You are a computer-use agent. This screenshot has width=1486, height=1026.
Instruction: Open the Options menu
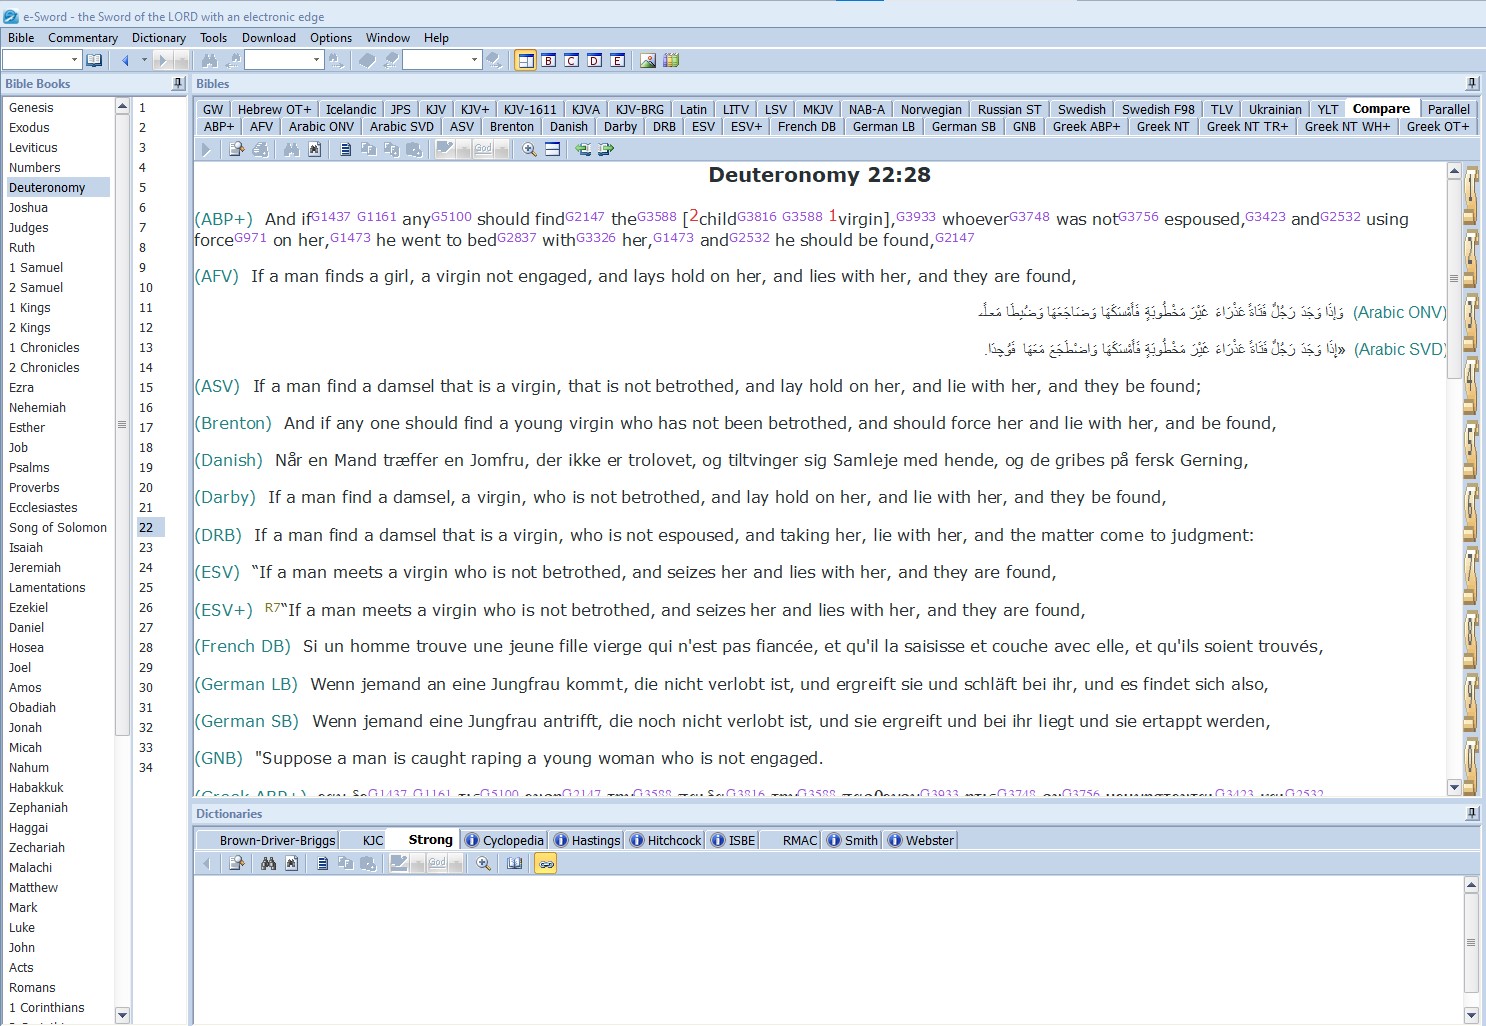[331, 38]
